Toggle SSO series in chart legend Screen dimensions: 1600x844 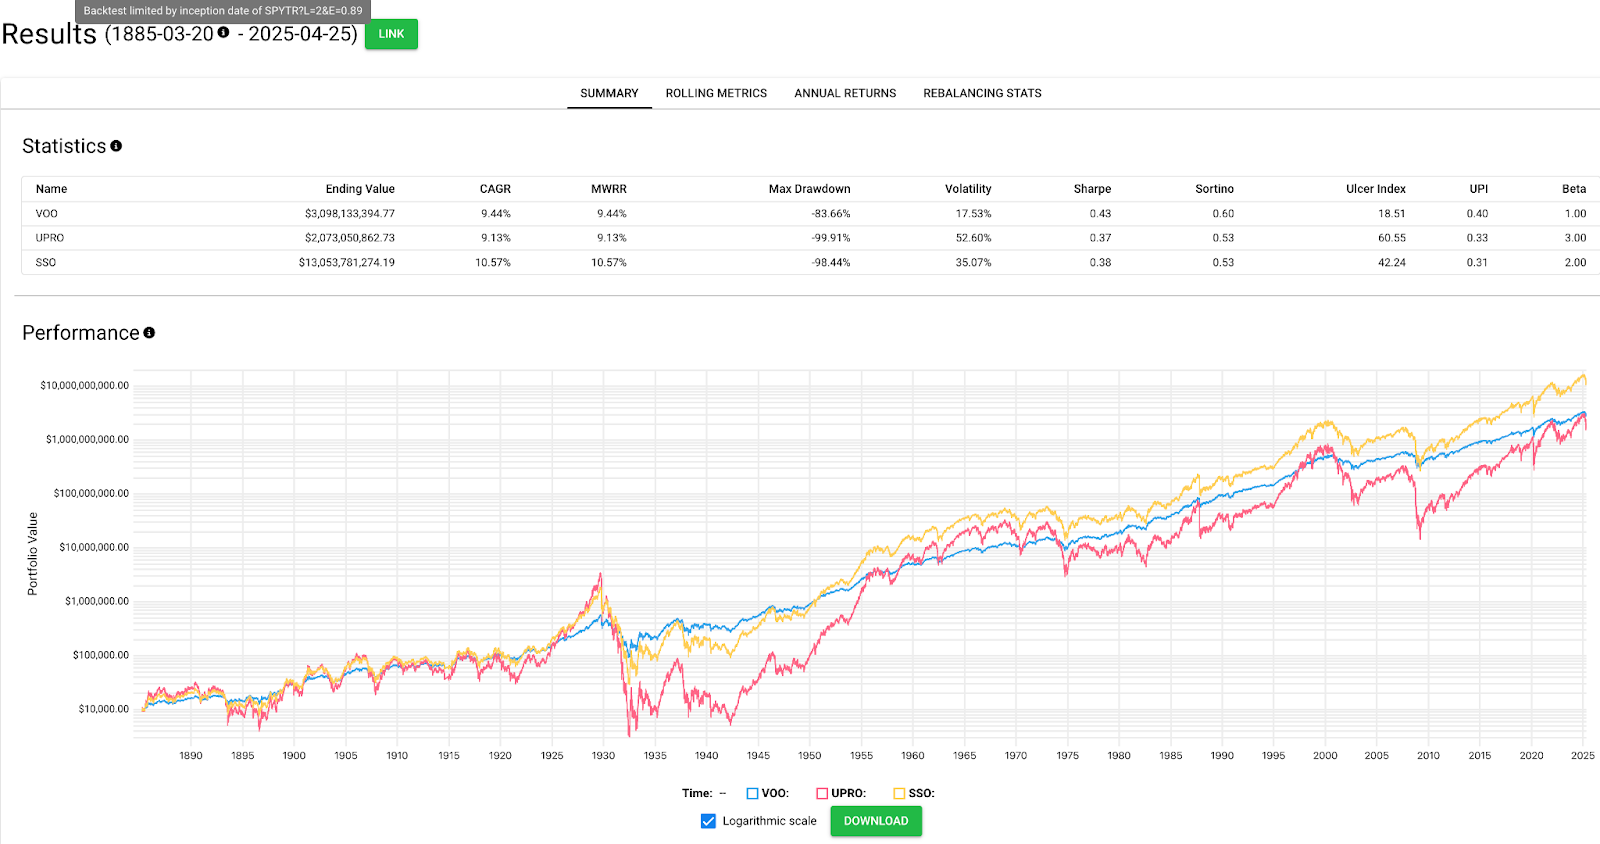(899, 793)
